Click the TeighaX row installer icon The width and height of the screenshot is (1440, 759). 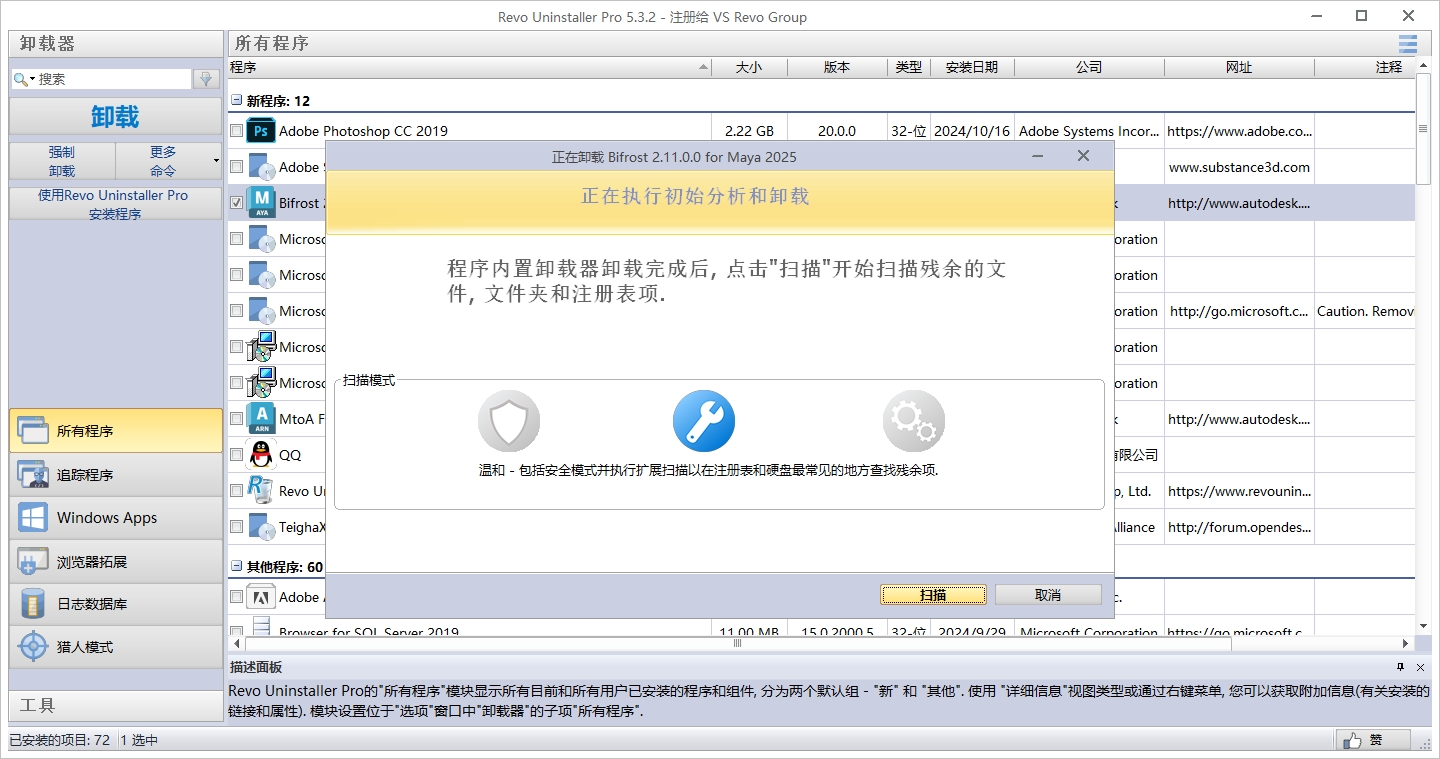click(x=261, y=527)
